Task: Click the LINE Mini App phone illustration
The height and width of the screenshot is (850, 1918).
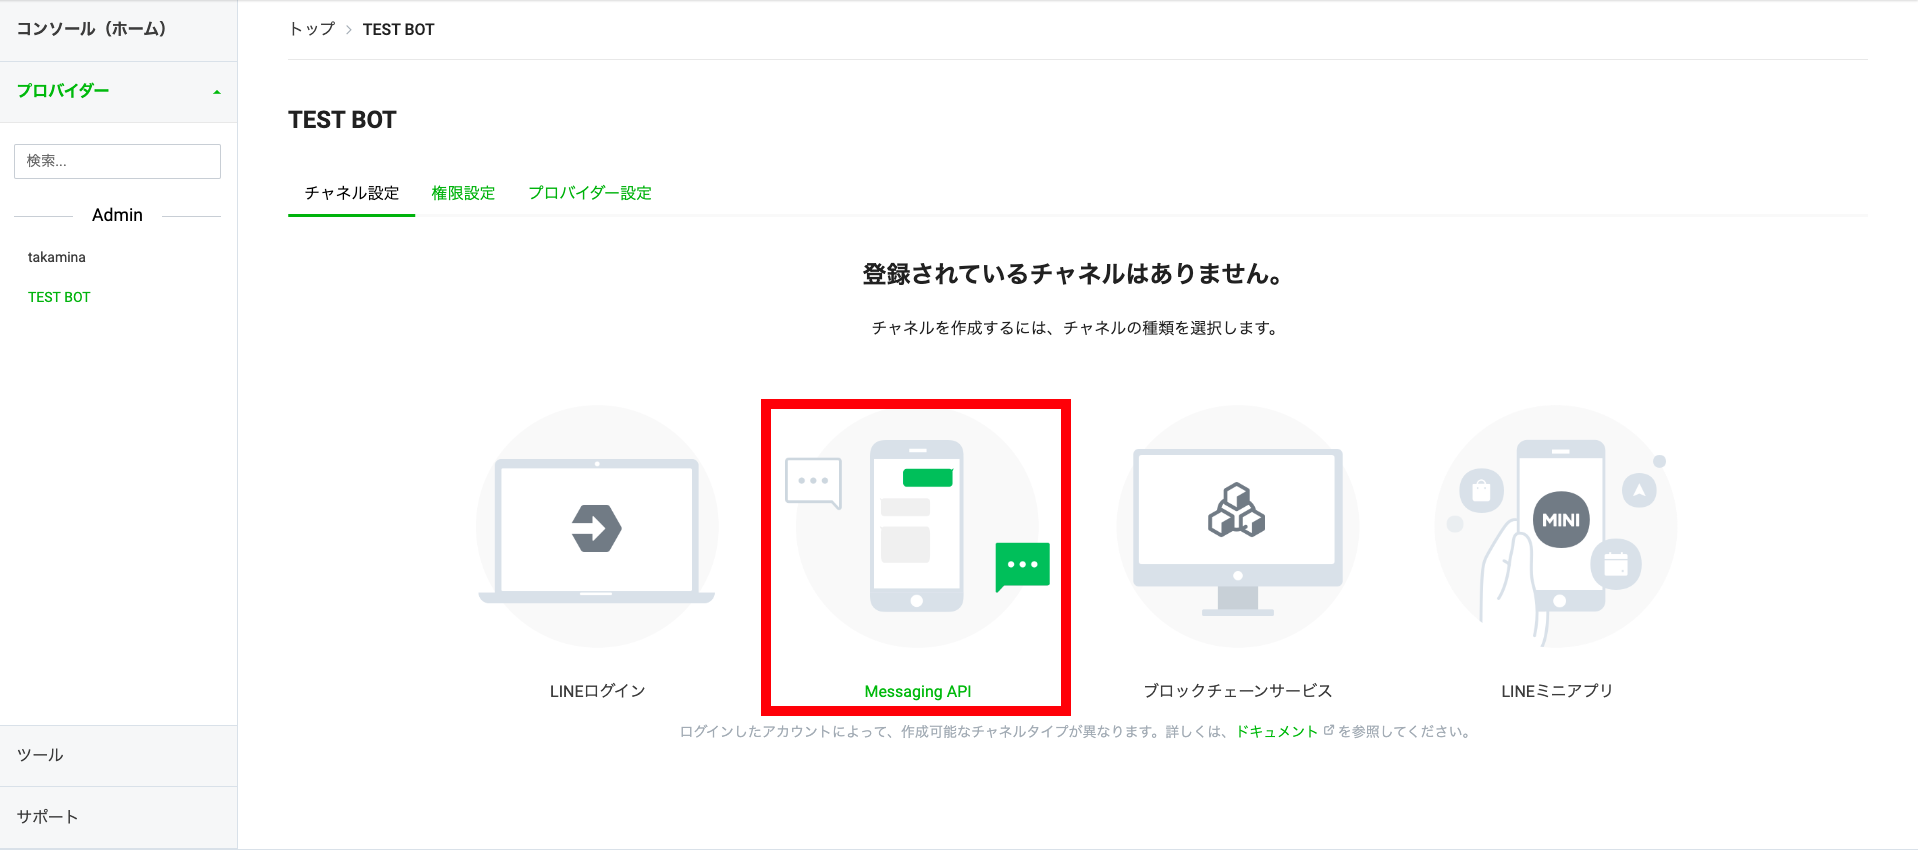Action: coord(1556,527)
